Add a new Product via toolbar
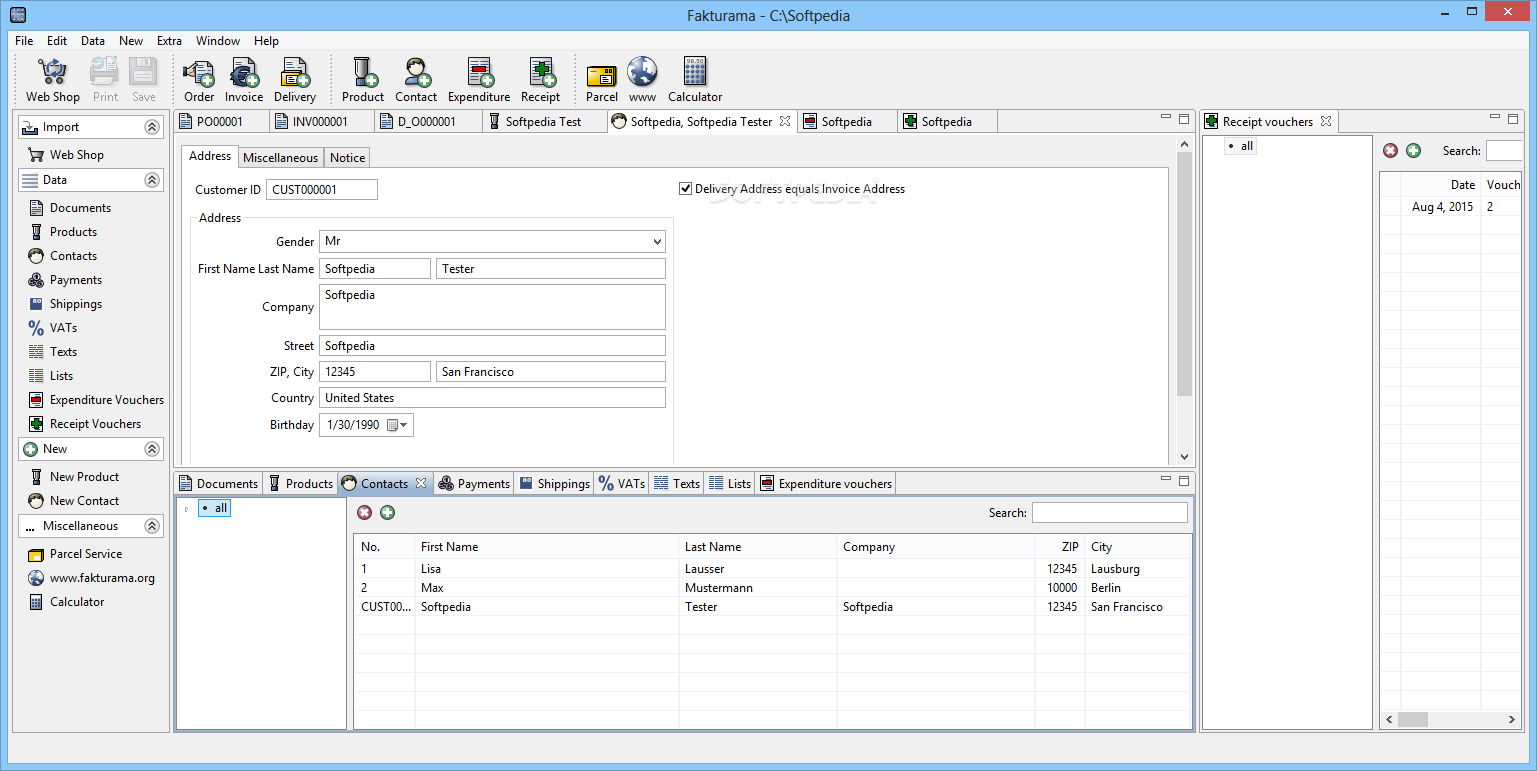Image resolution: width=1537 pixels, height=771 pixels. [x=363, y=80]
